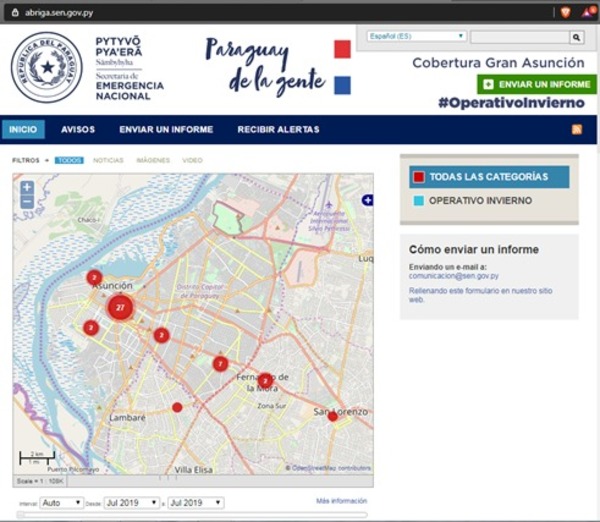Viewport: 600px width, 522px height.
Task: Select the VIDEO filter
Action: pos(192,160)
